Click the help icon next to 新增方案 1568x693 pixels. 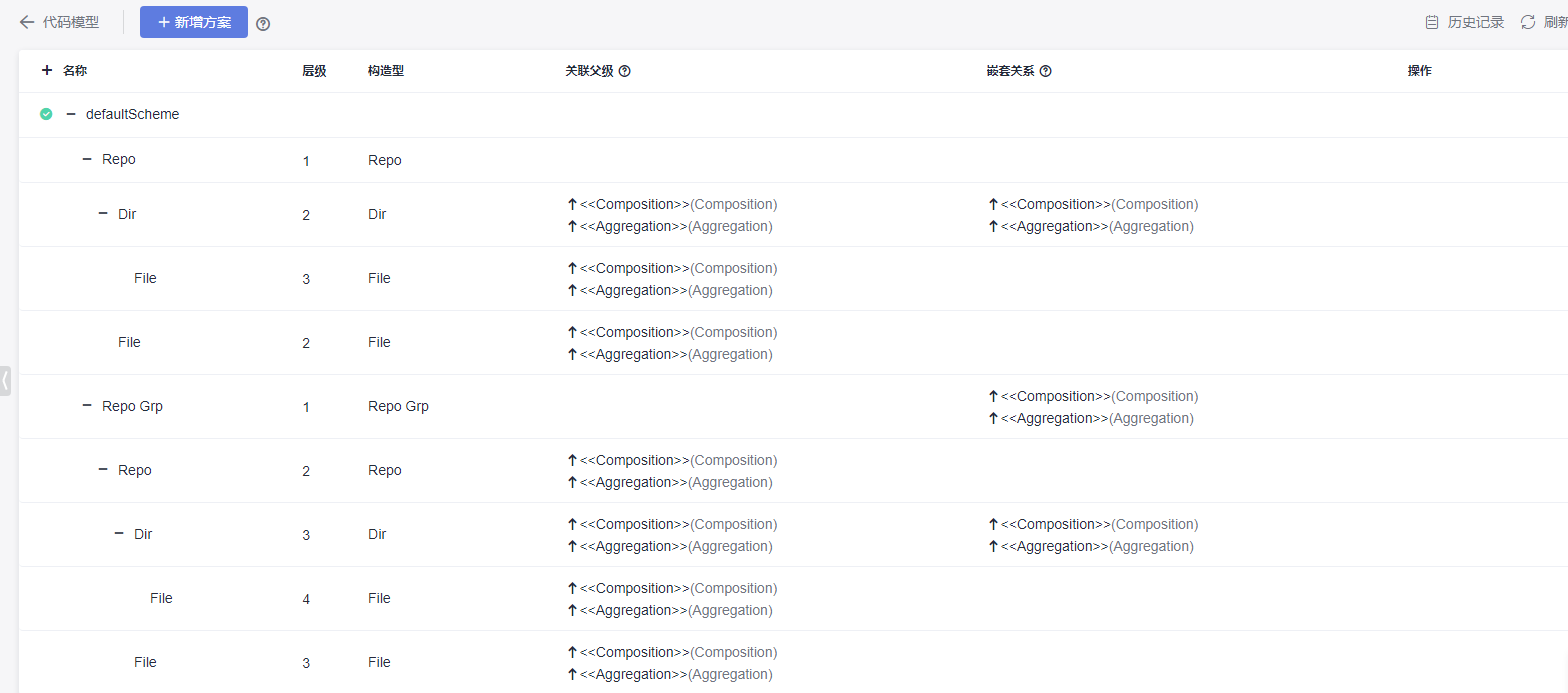[263, 24]
